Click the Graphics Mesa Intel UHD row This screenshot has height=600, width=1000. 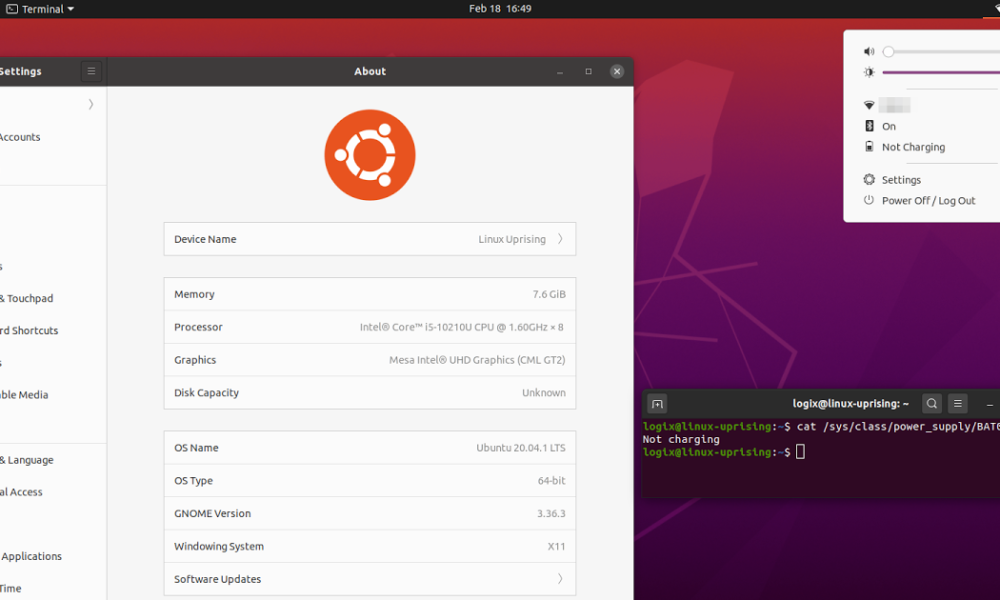tap(370, 360)
